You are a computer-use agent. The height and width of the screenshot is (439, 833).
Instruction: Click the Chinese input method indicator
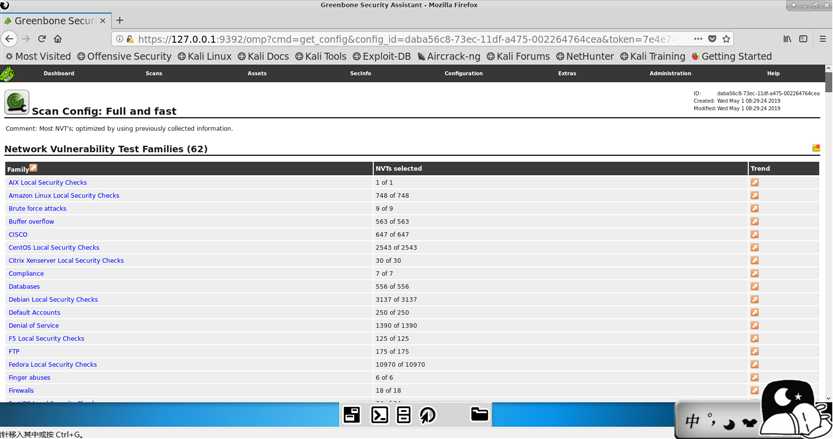pos(692,421)
